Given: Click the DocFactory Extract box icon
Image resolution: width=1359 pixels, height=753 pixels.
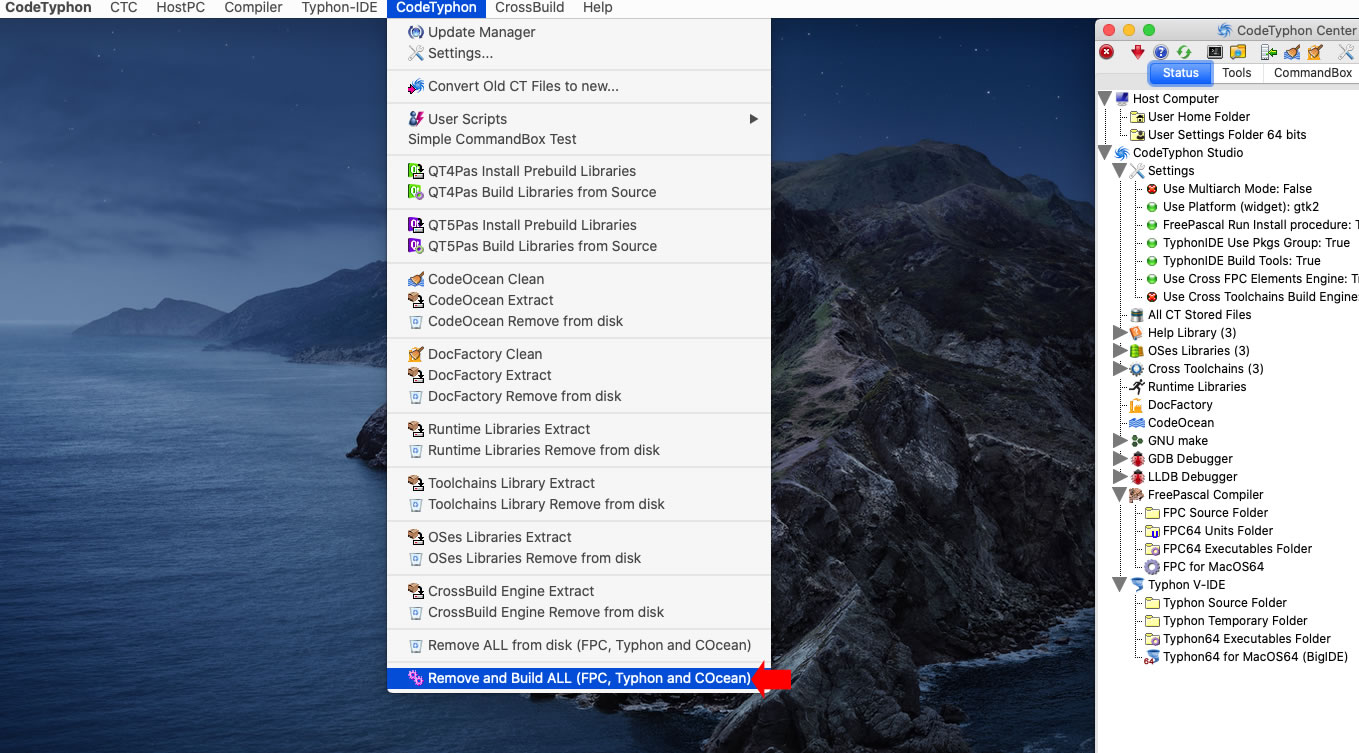Looking at the screenshot, I should (x=416, y=375).
